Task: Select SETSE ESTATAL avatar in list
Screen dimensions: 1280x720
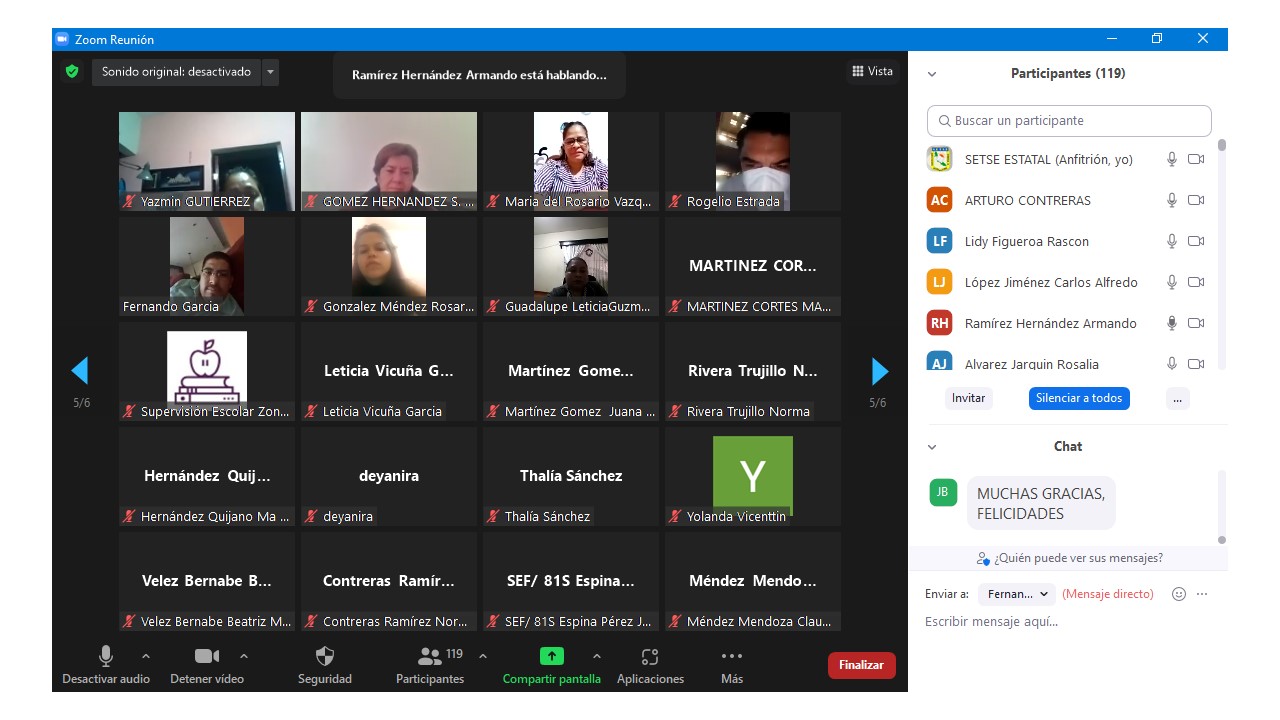Action: coord(939,159)
